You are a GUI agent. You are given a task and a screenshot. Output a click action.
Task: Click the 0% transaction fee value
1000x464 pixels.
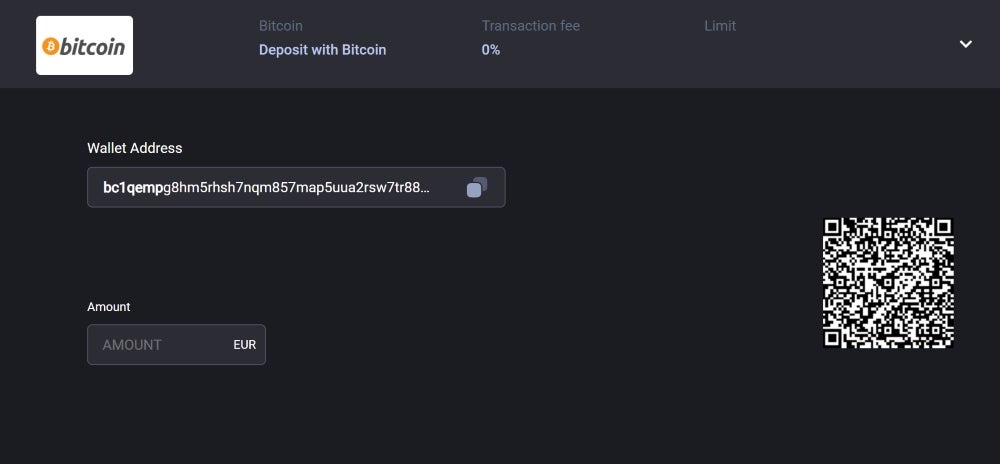(x=490, y=50)
